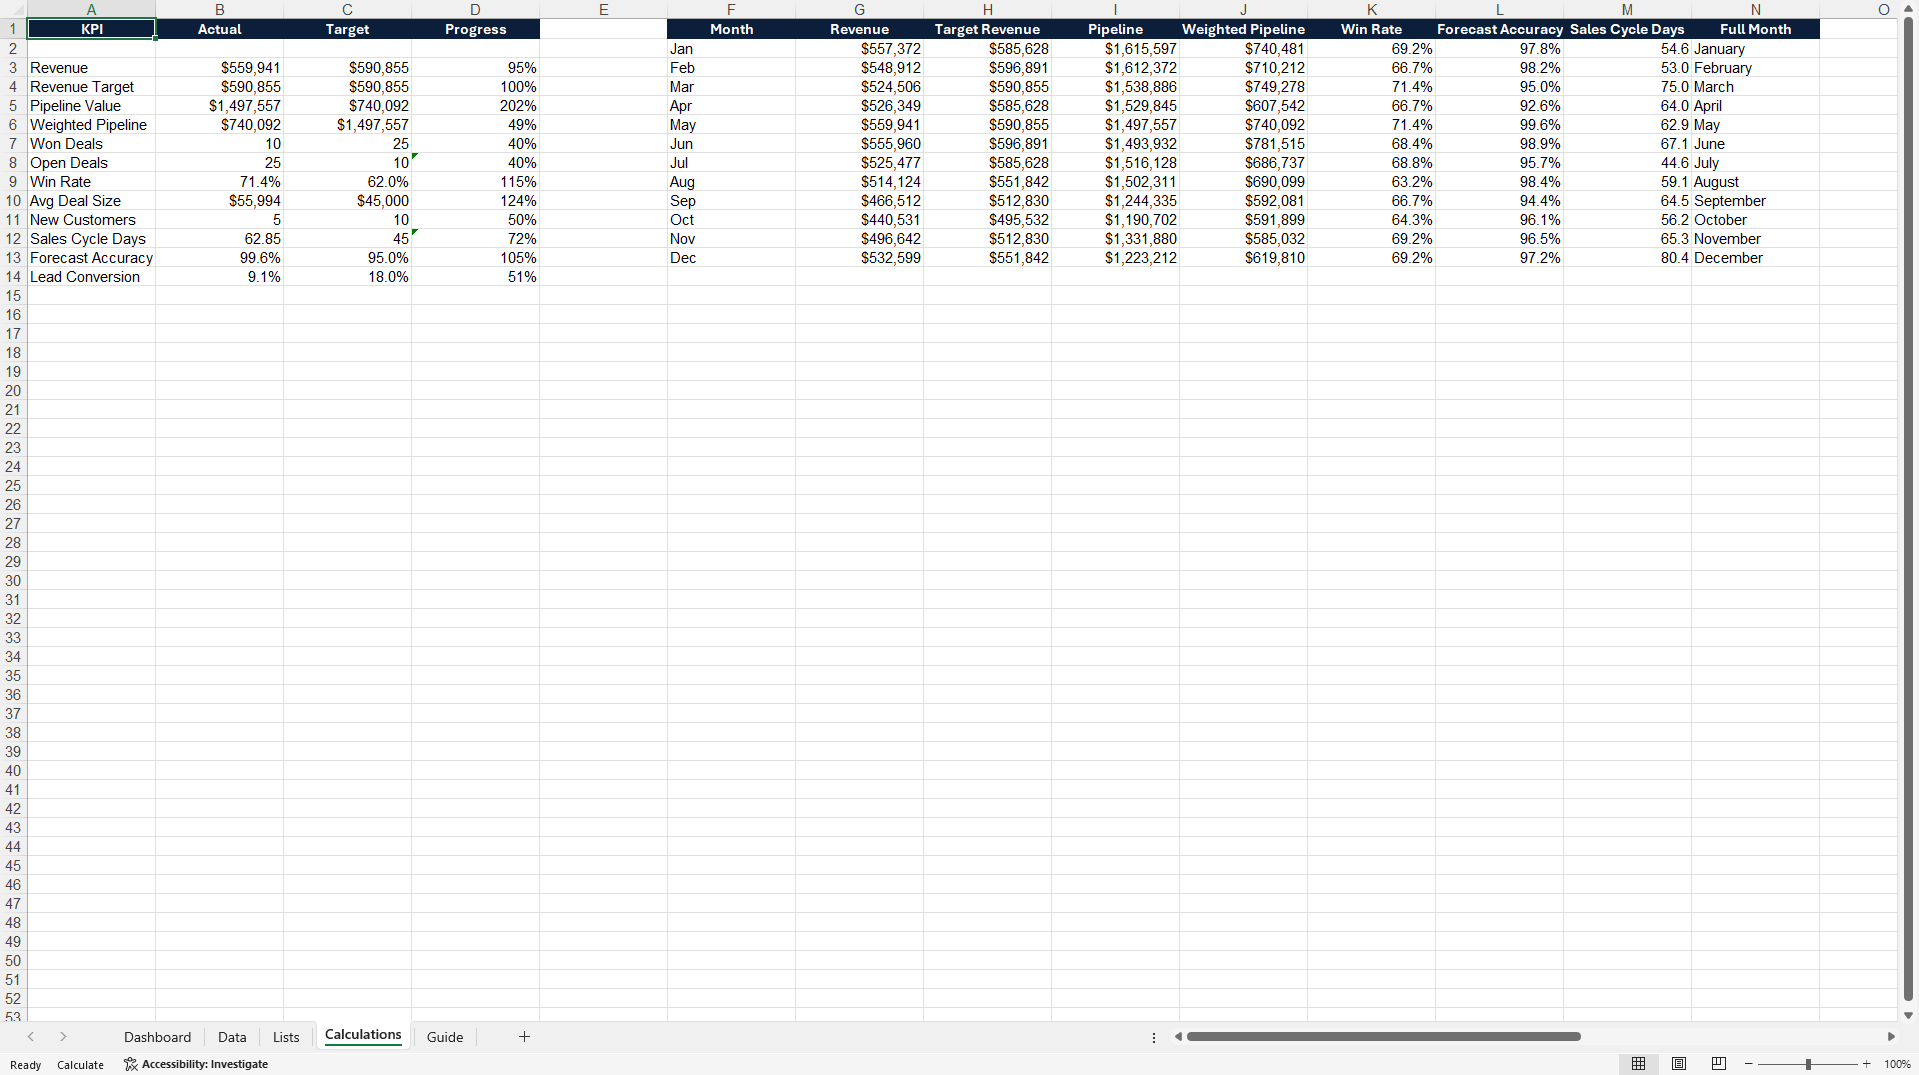This screenshot has height=1075, width=1919.
Task: Click the sheet tab options dots
Action: (1154, 1038)
